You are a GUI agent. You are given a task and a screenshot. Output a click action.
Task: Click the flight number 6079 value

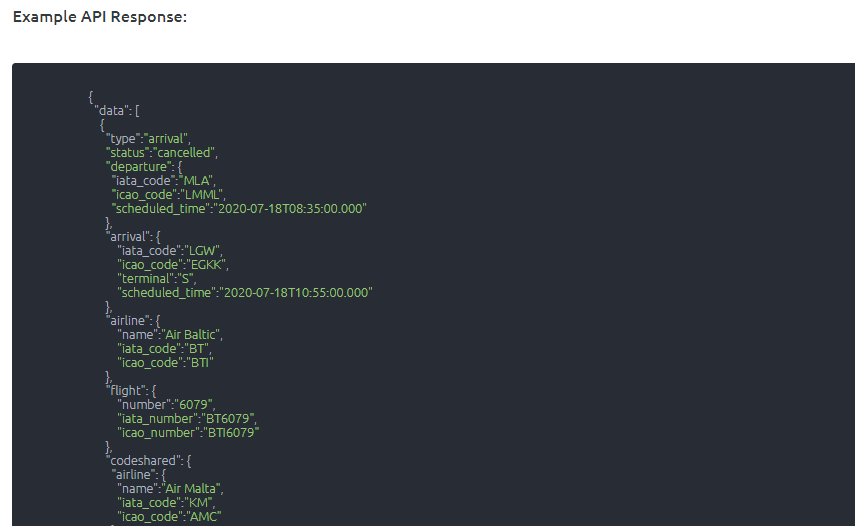pos(194,405)
